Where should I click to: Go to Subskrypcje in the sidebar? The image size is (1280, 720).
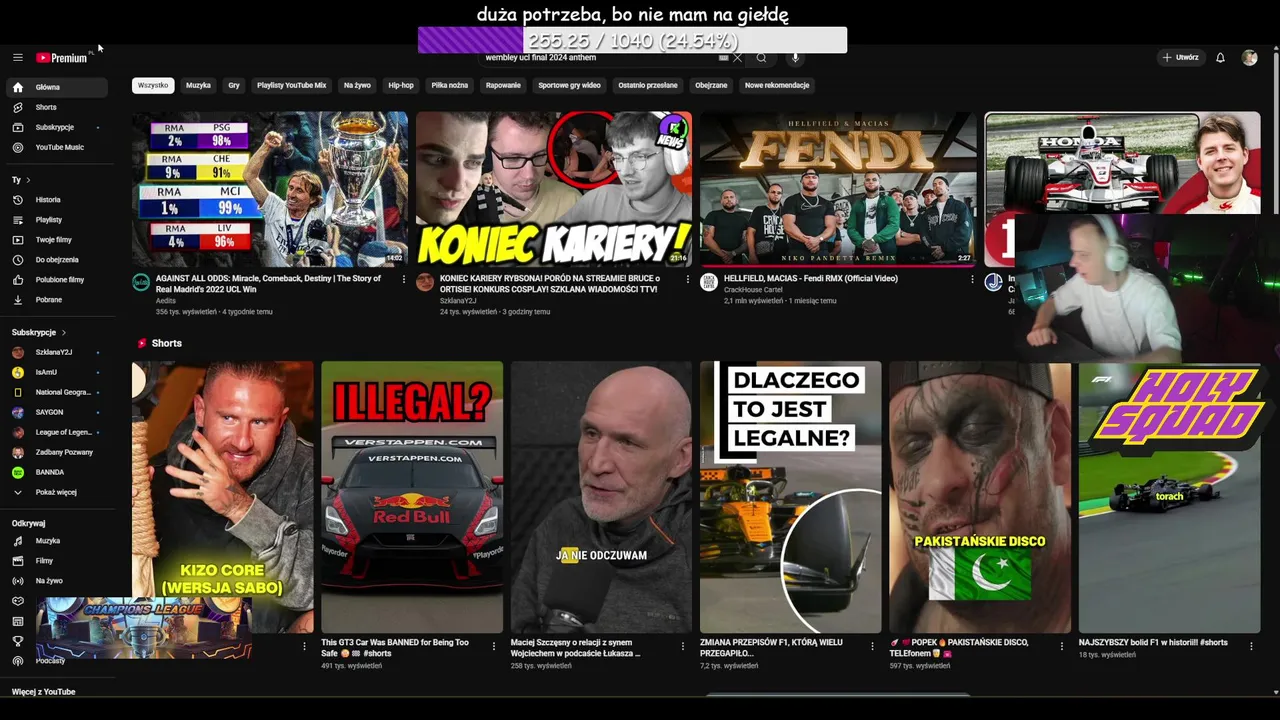click(59, 127)
